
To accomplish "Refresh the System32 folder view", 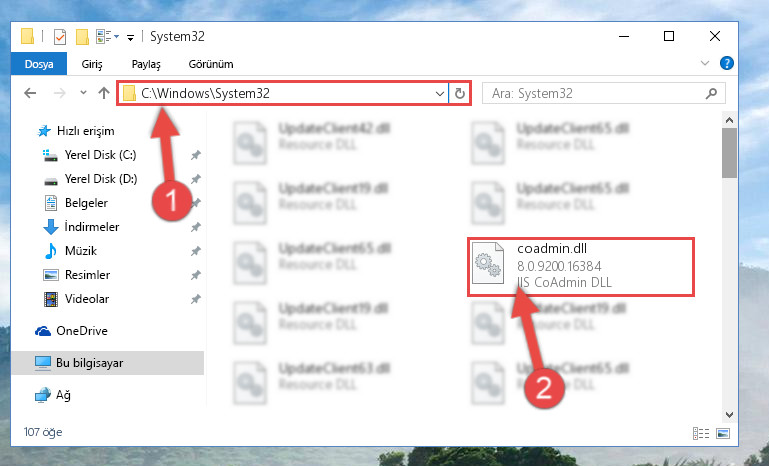I will 460,93.
